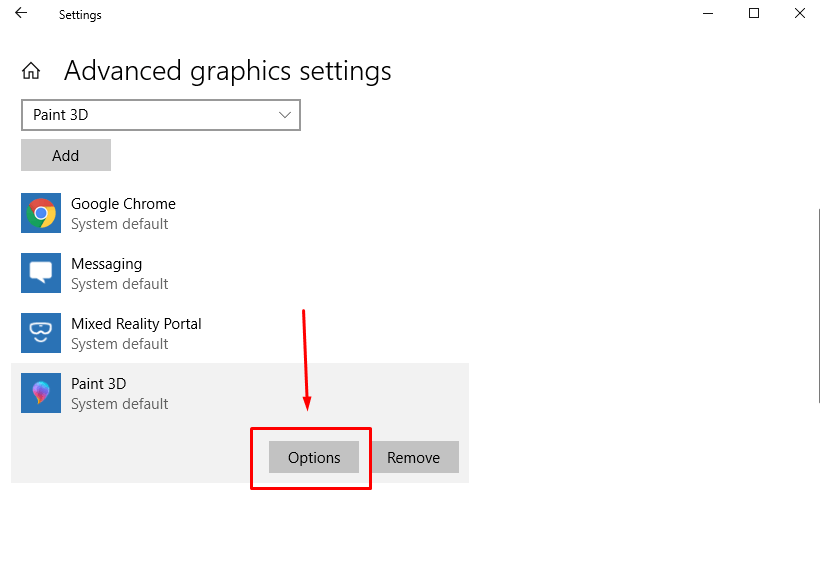
Task: Select the Mixed Reality Portal icon
Action: tap(41, 333)
